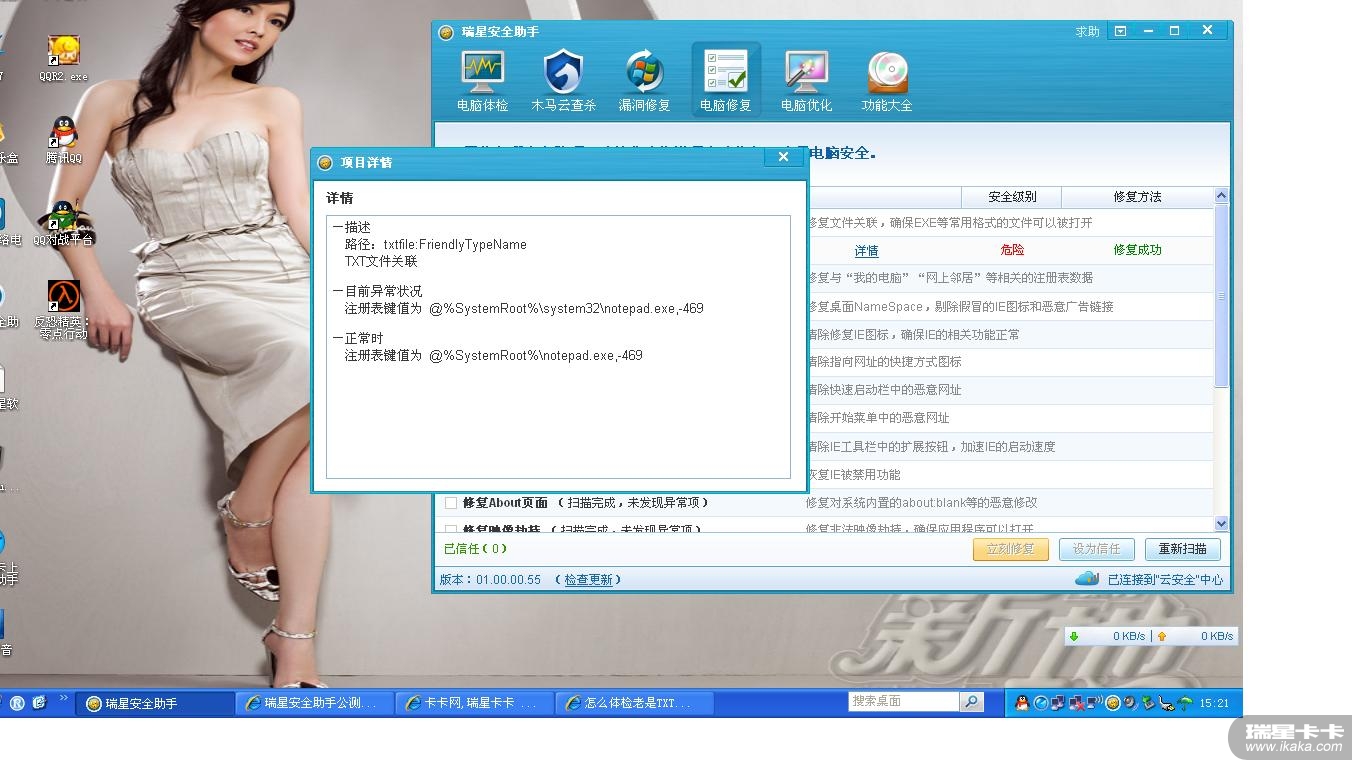This screenshot has width=1366, height=768.
Task: Switch to 瑞星安全助手公测 IE taskbar button
Action: (x=315, y=704)
